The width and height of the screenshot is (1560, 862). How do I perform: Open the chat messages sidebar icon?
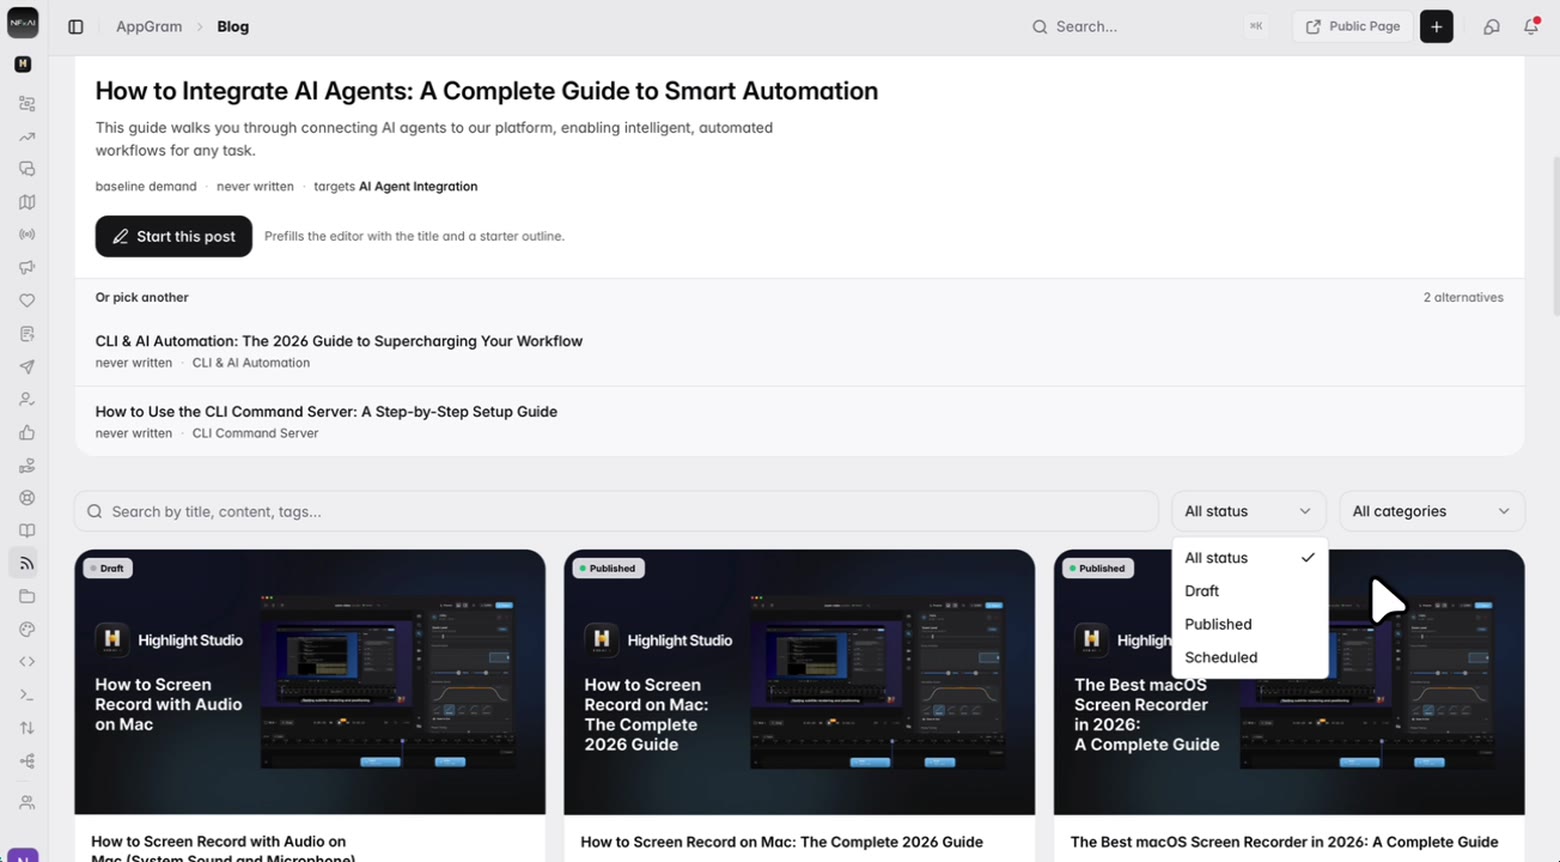(27, 169)
